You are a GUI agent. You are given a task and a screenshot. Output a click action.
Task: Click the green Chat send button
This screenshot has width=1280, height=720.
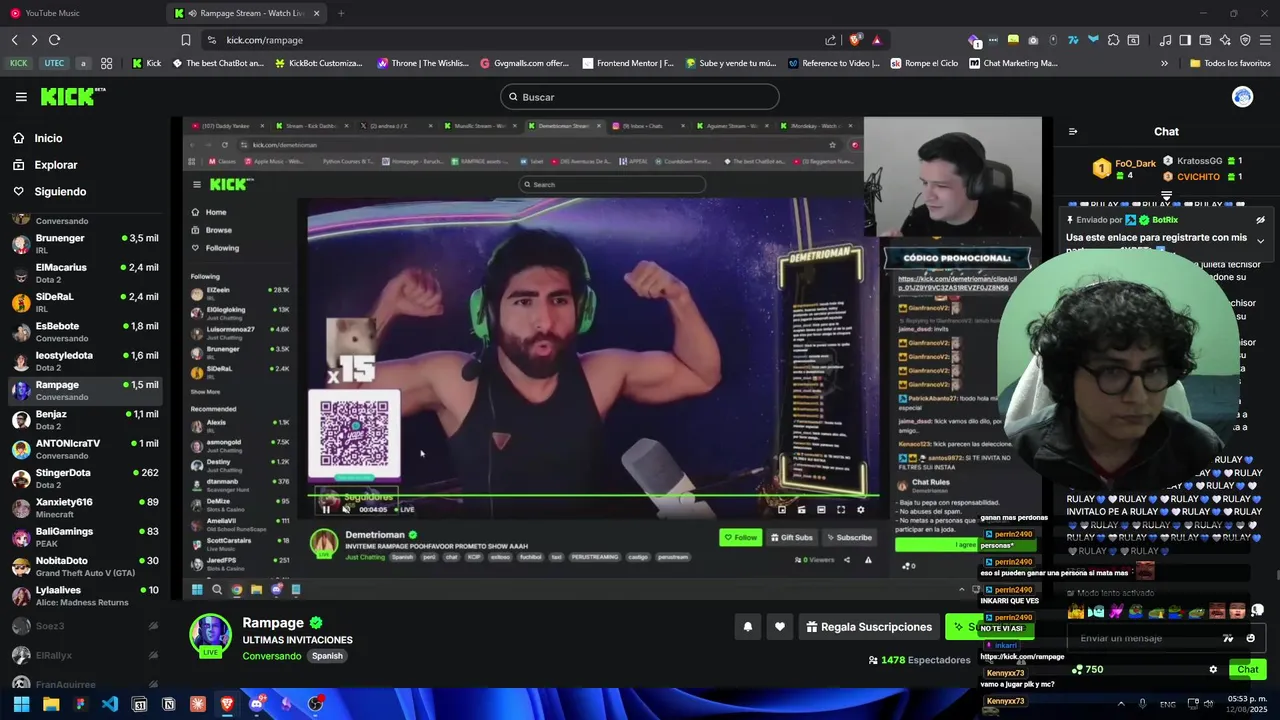1248,670
